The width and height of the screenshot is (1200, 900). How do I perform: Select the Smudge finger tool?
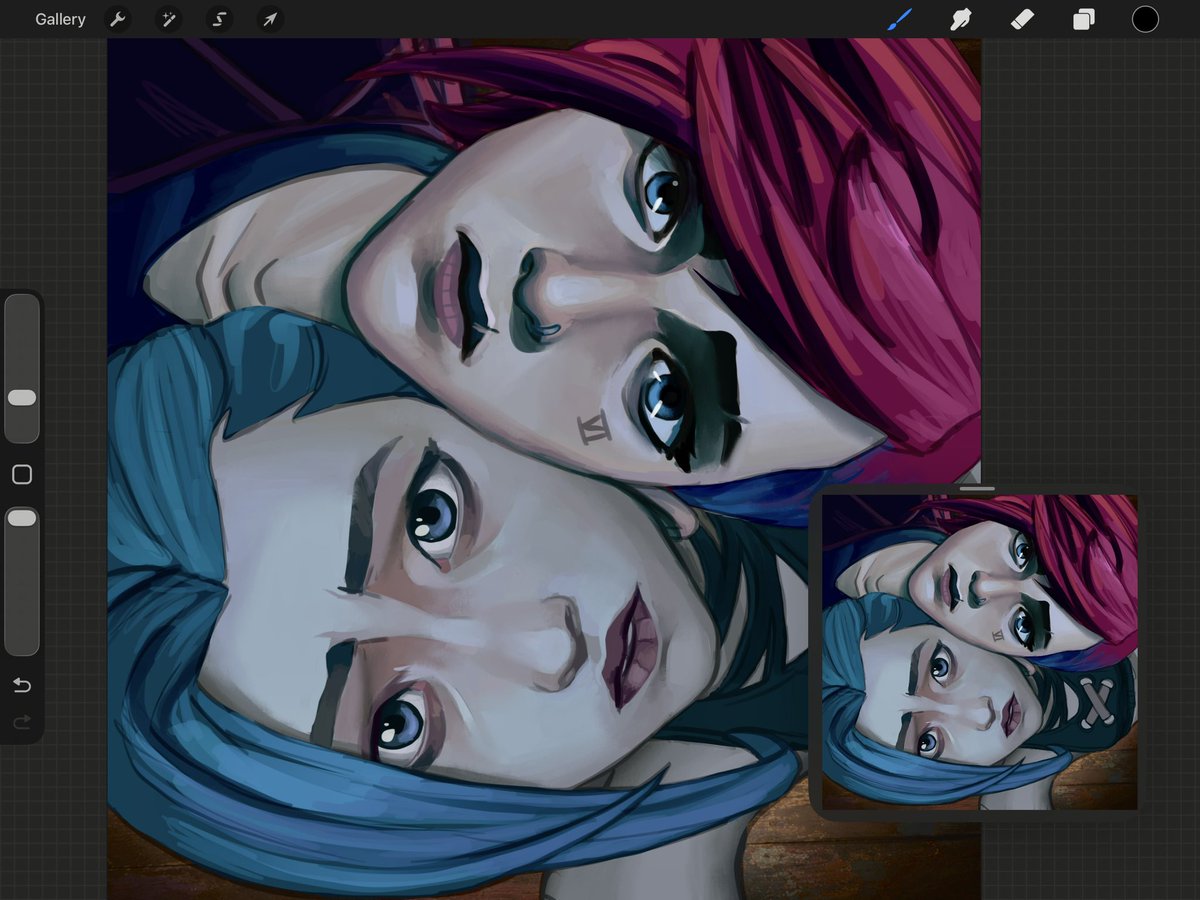[961, 19]
